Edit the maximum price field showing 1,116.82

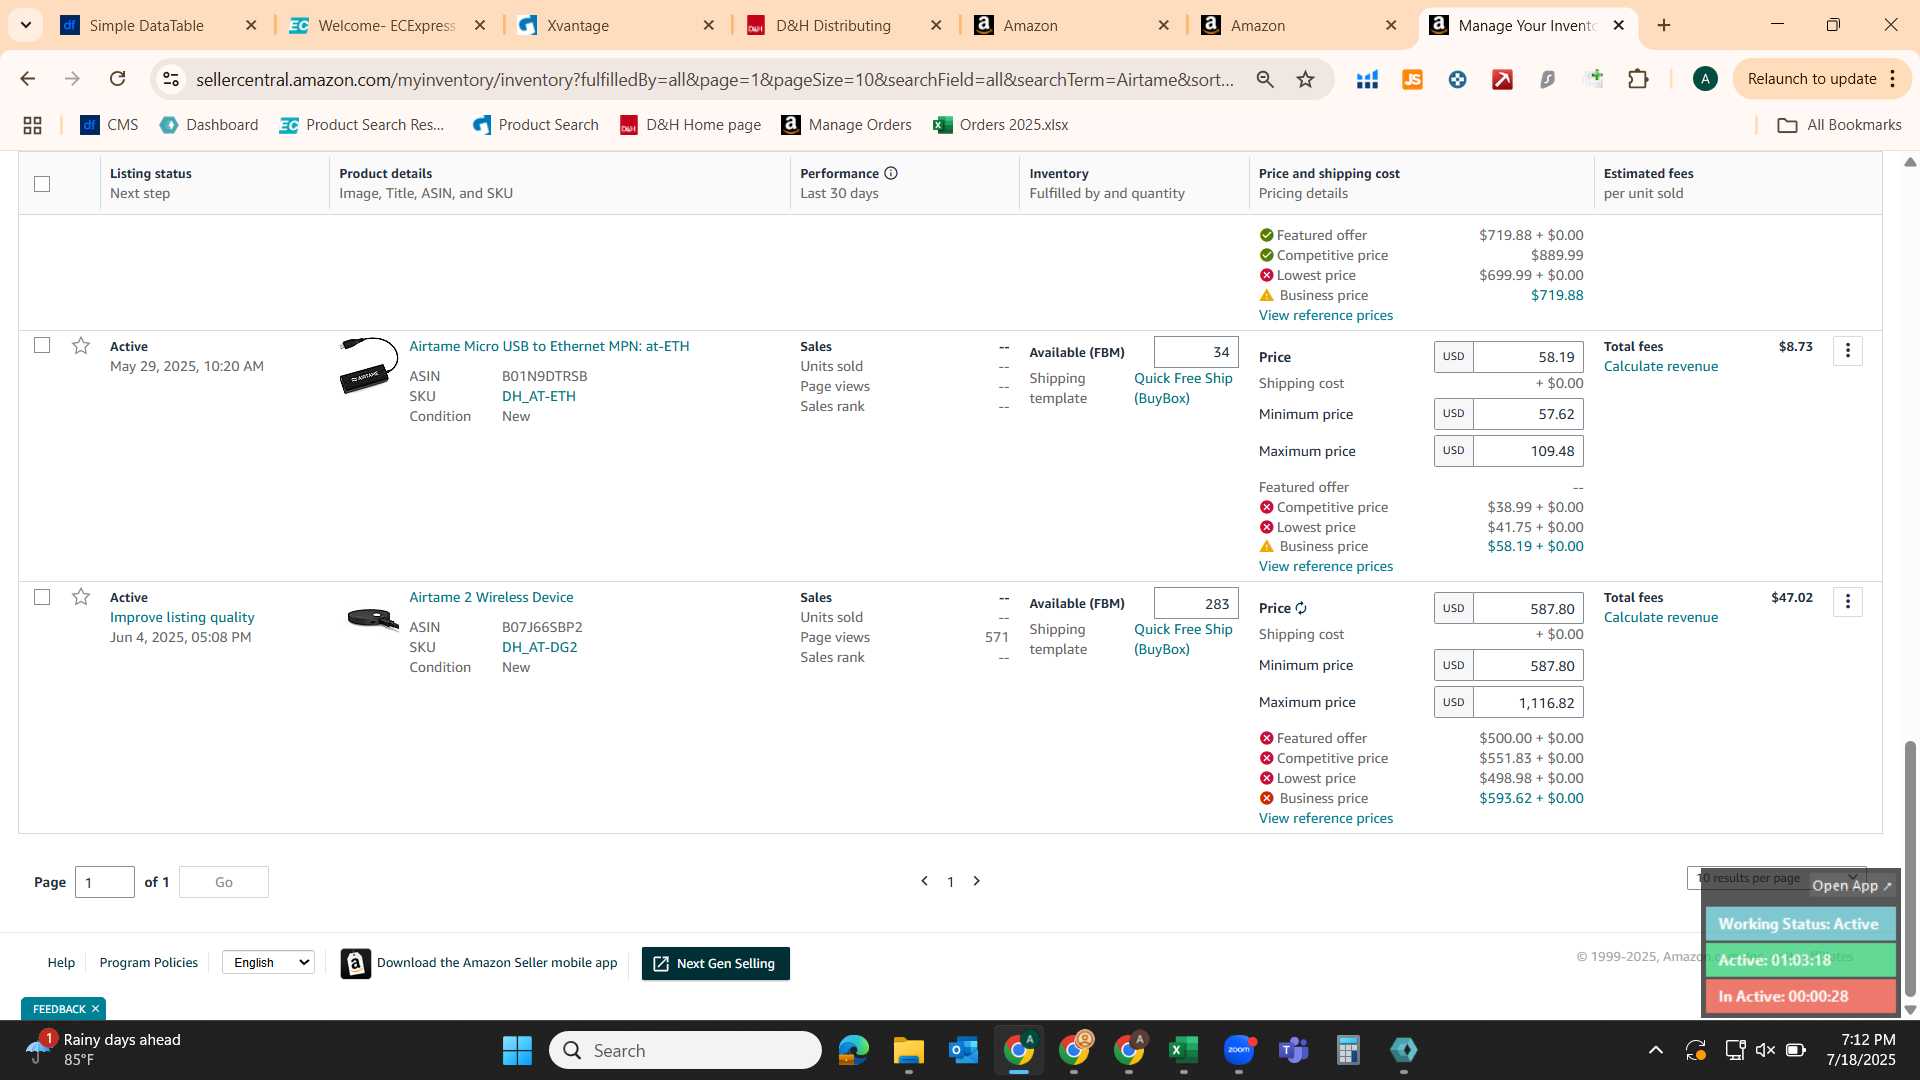click(x=1528, y=703)
